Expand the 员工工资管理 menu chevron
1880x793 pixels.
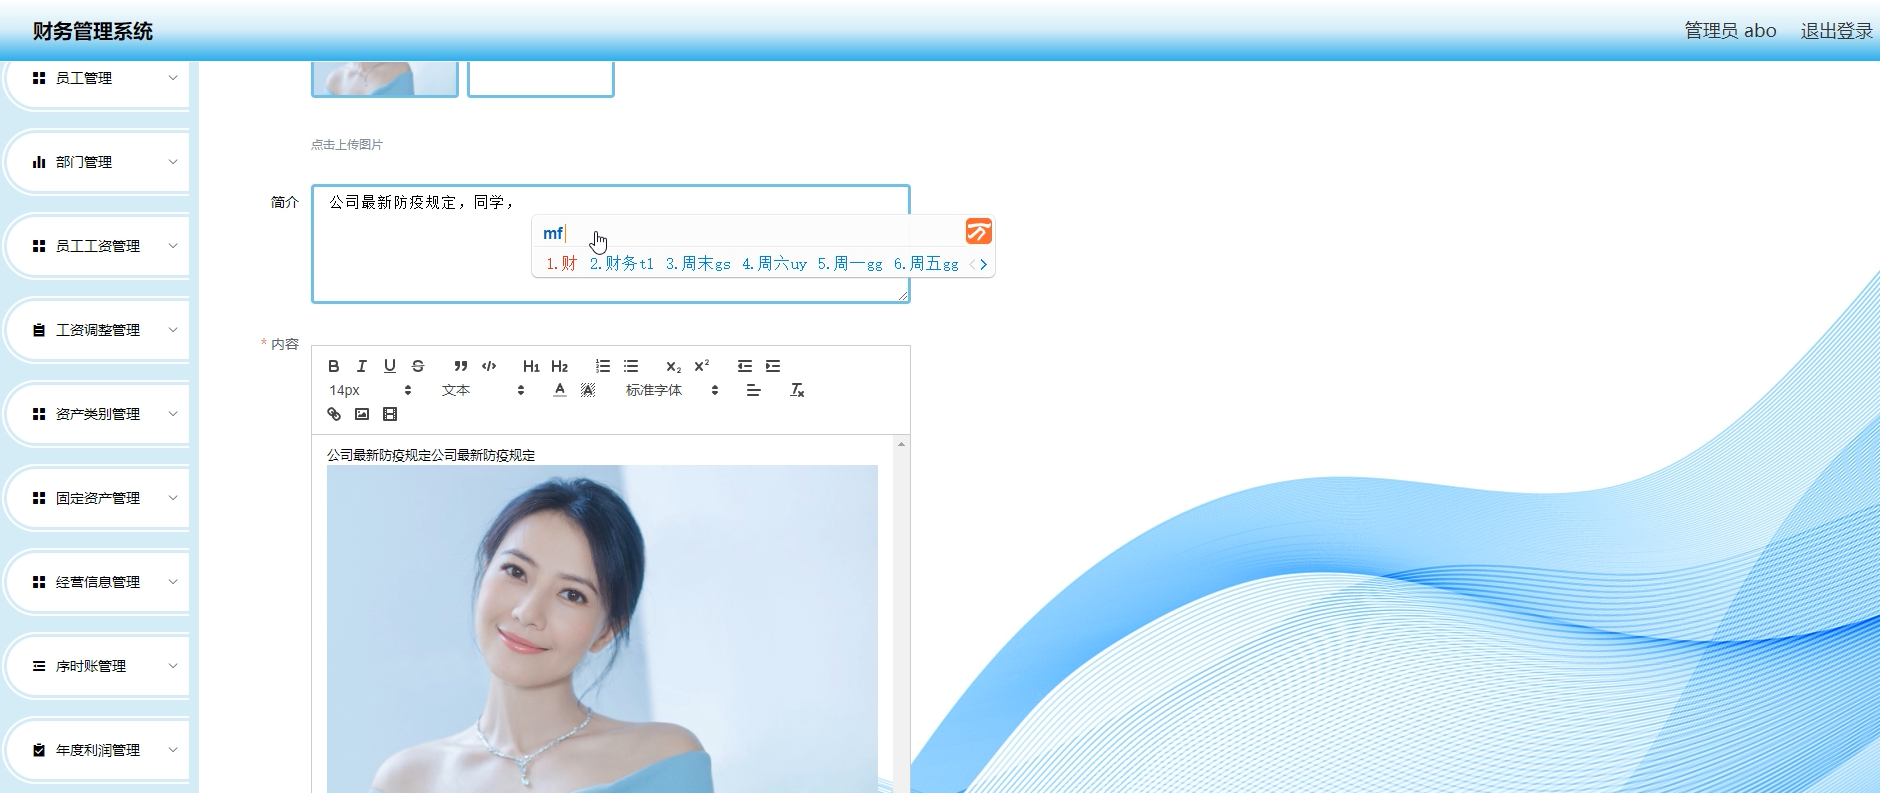[x=173, y=246]
